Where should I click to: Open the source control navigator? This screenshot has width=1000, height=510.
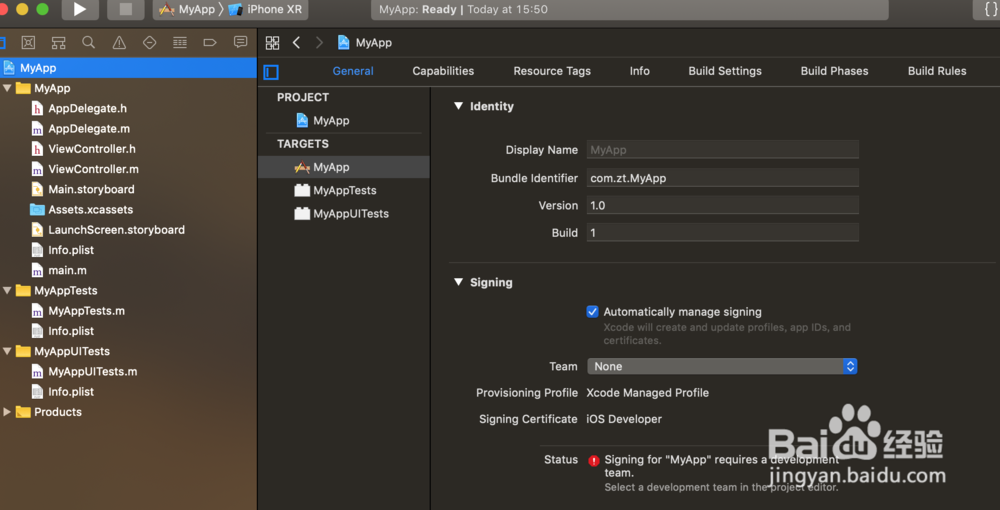point(28,43)
